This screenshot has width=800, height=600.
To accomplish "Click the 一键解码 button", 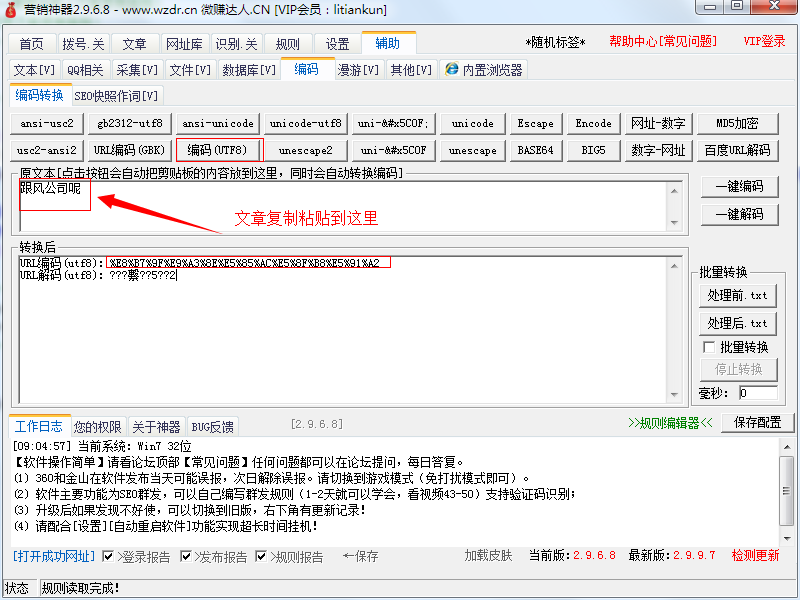I will pyautogui.click(x=738, y=214).
